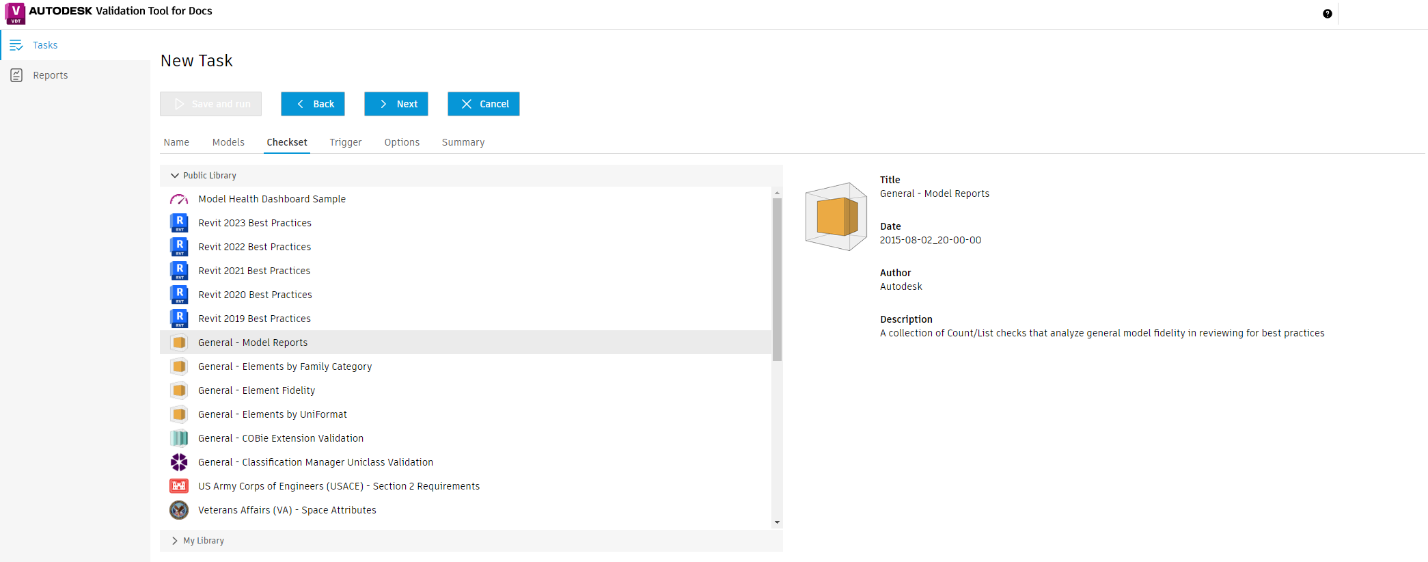
Task: Click the date value 2015-08-02_20-00-00
Action: click(x=930, y=240)
